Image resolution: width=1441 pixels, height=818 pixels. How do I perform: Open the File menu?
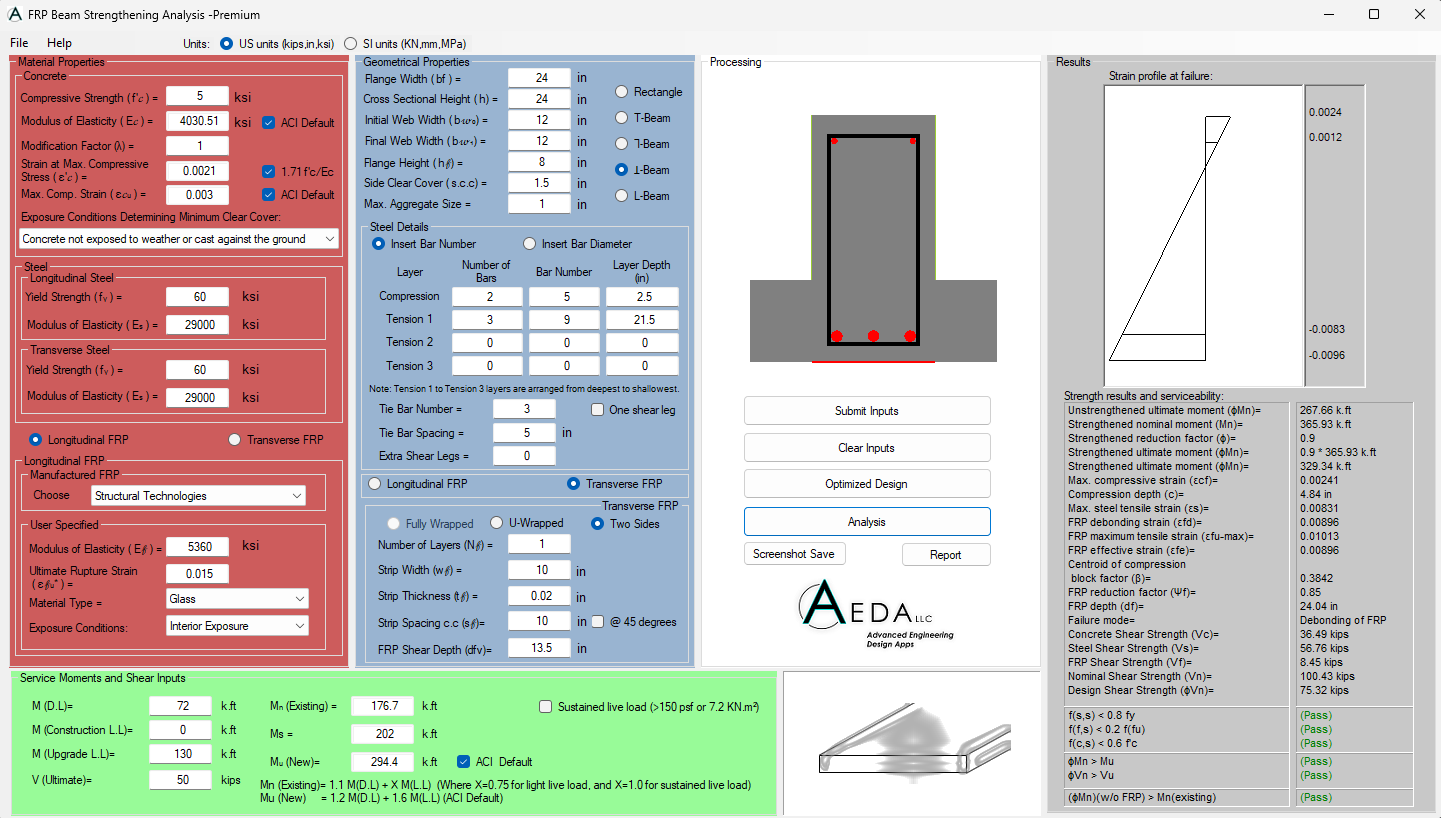(19, 44)
